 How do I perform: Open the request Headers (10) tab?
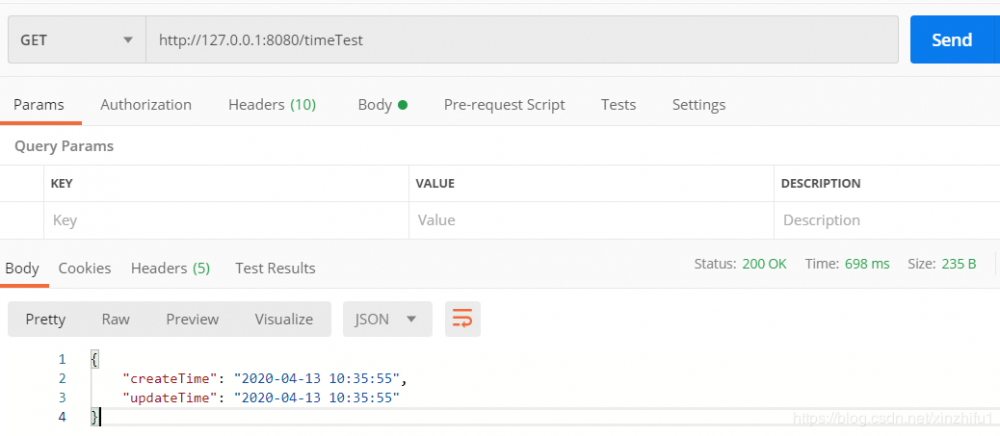point(272,105)
